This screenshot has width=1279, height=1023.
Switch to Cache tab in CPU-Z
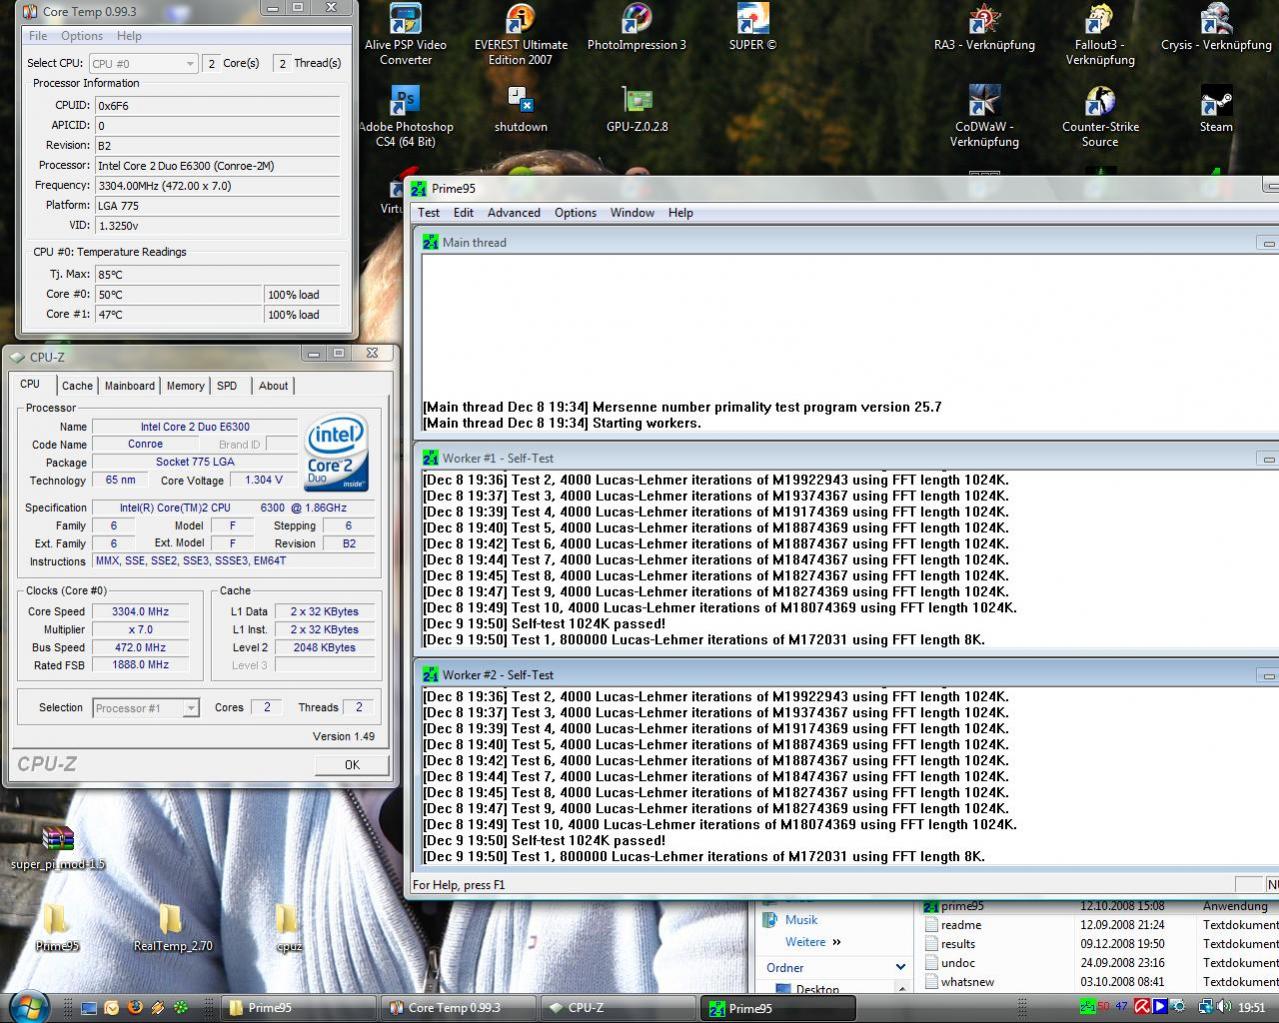[x=77, y=386]
